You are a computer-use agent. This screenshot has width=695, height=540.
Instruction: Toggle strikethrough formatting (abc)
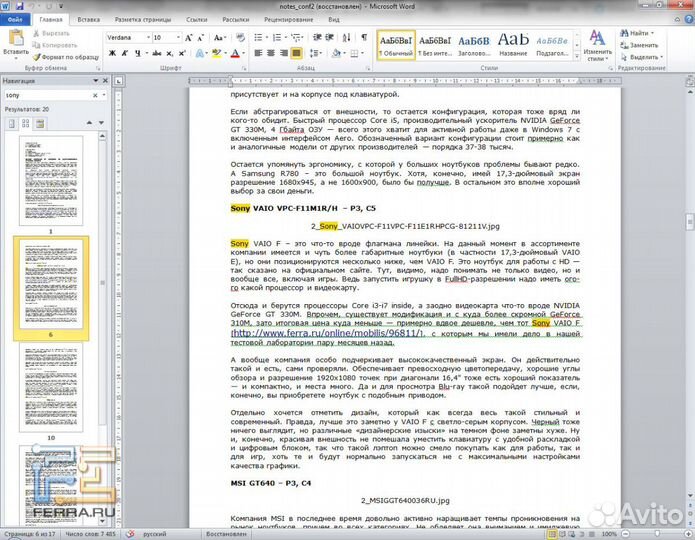156,53
